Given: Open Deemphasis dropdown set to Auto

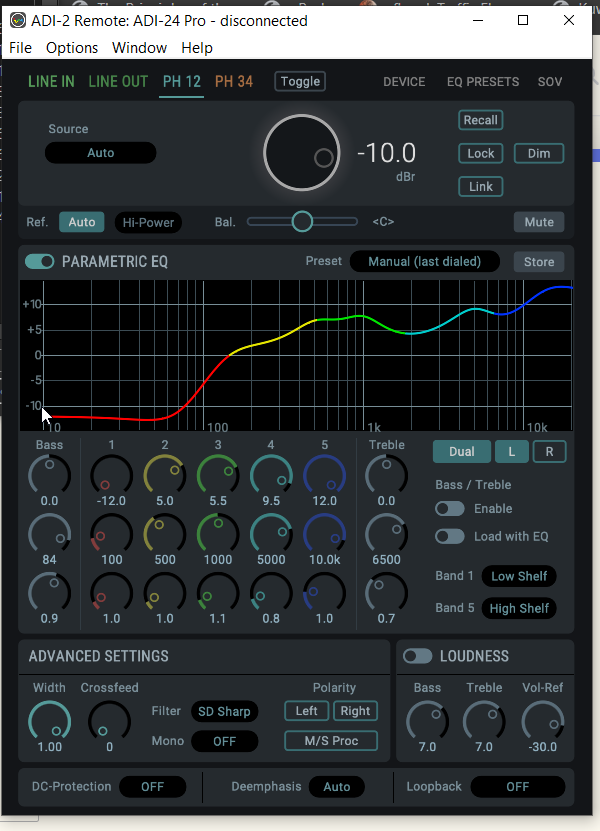Looking at the screenshot, I should click(x=337, y=786).
